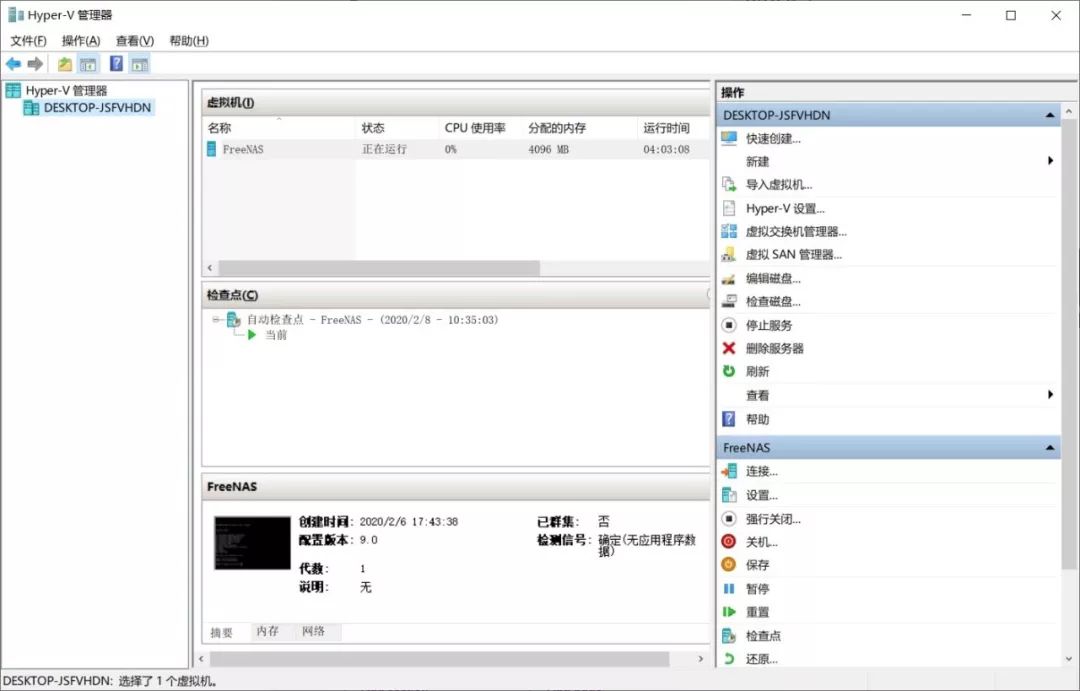Click 检查磁盘 inspect disk action
1080x691 pixels.
tap(773, 302)
